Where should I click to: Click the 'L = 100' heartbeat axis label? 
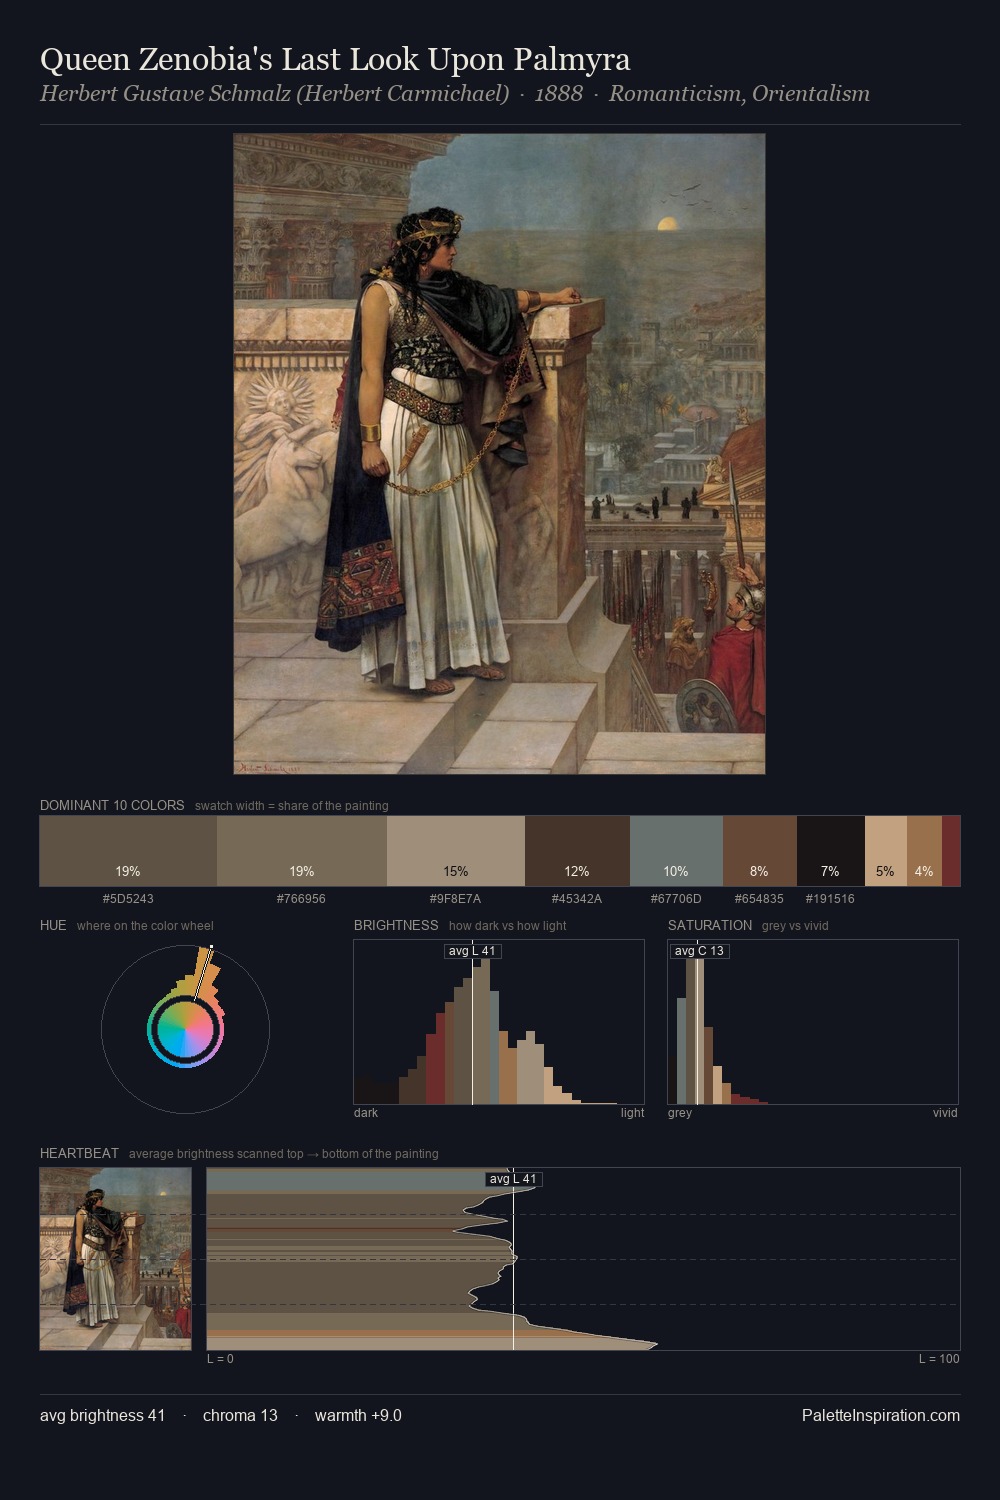click(939, 1359)
